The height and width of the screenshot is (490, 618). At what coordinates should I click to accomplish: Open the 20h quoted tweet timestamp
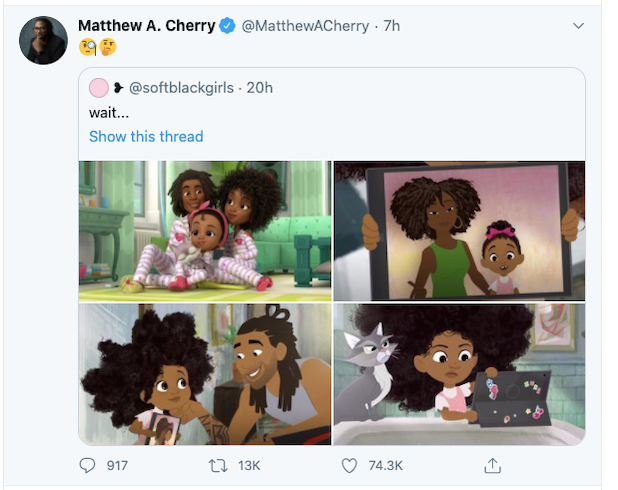259,88
